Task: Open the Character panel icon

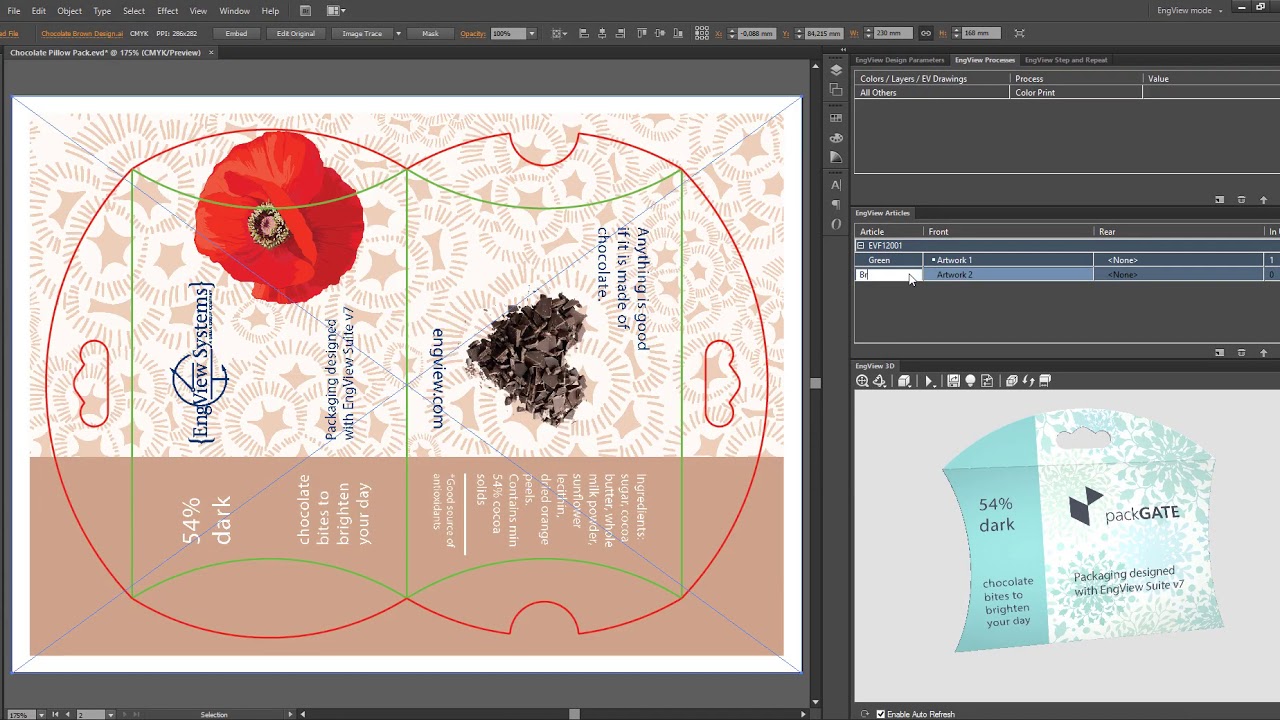Action: (836, 185)
